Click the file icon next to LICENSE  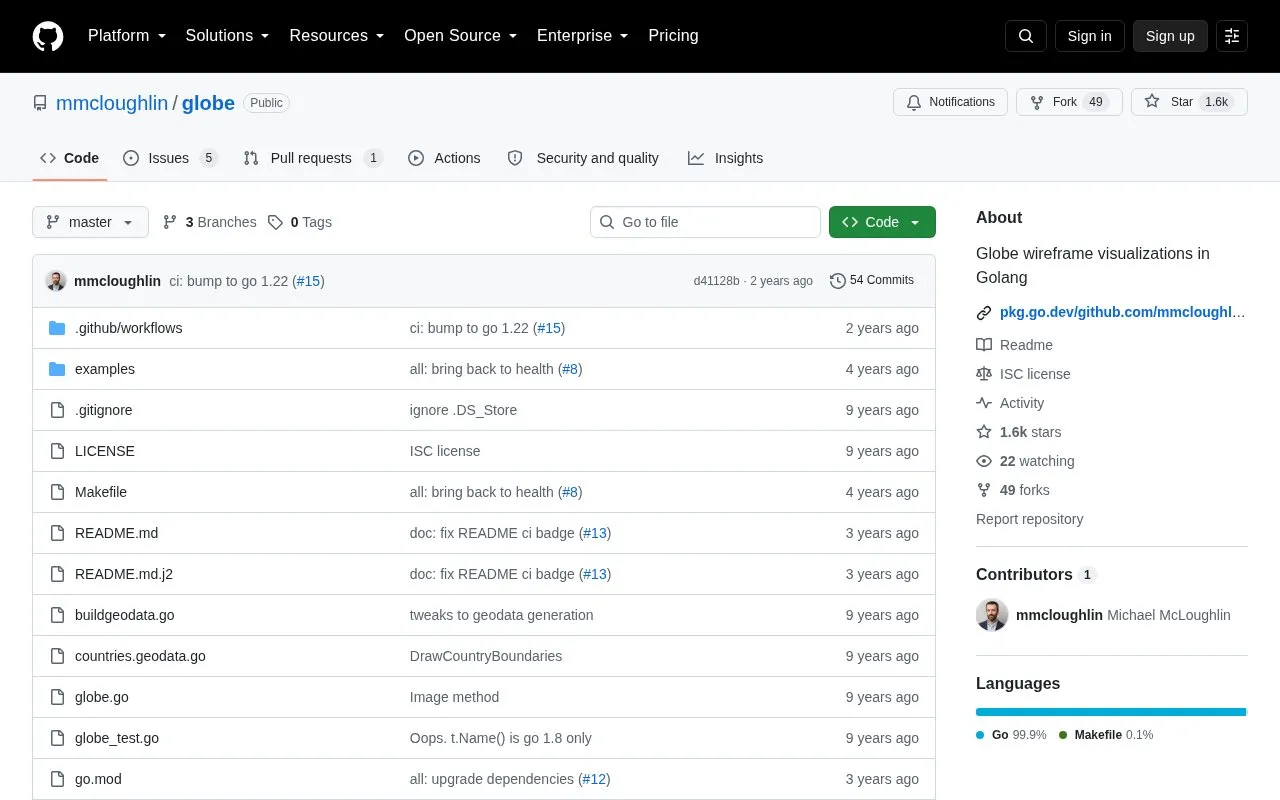57,451
